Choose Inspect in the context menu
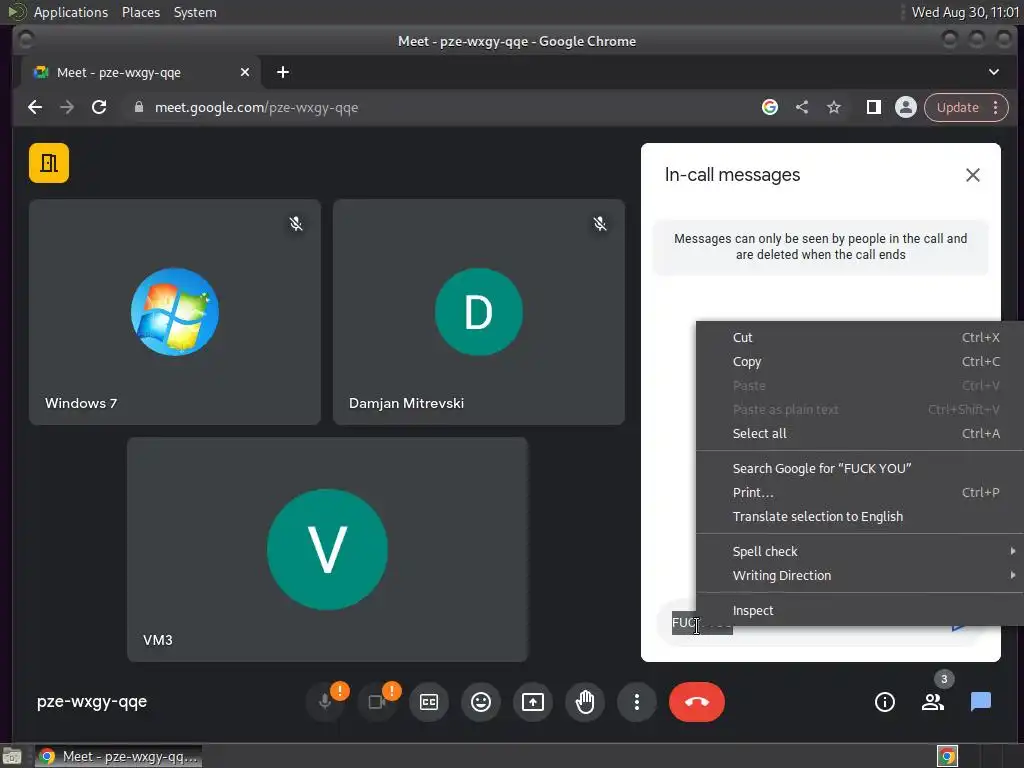 [860, 611]
